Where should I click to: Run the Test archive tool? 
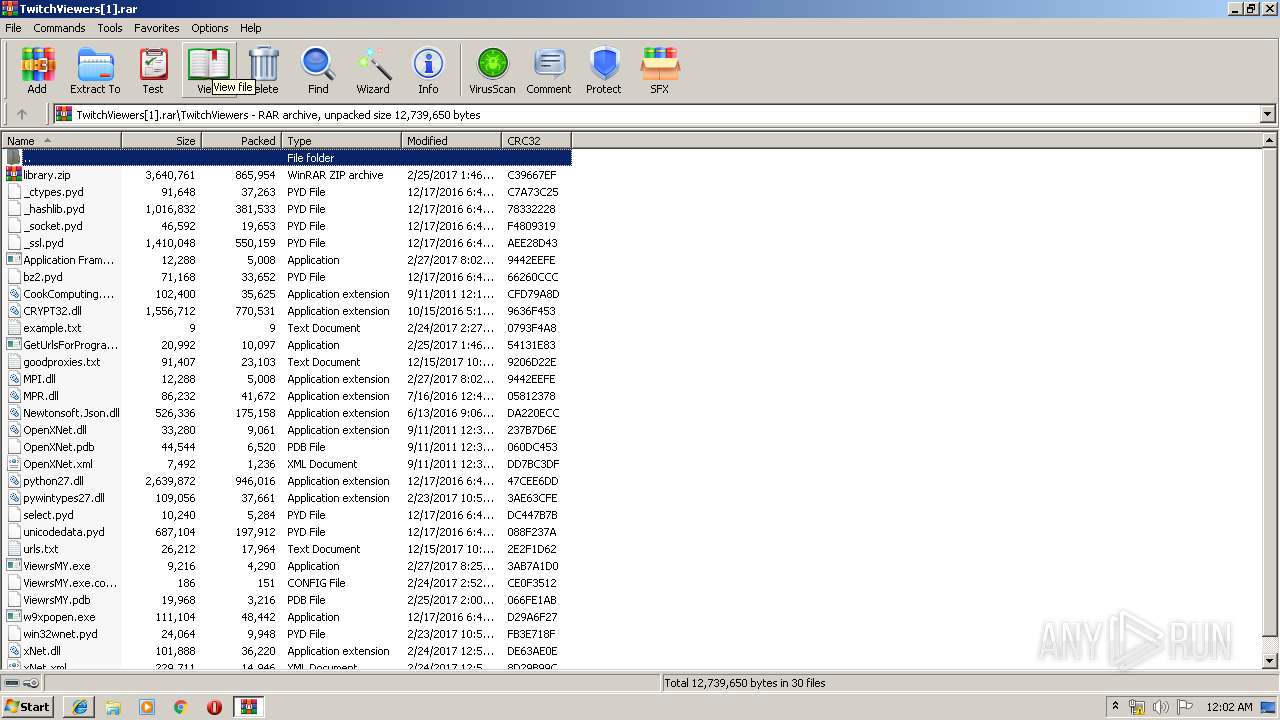pyautogui.click(x=153, y=70)
